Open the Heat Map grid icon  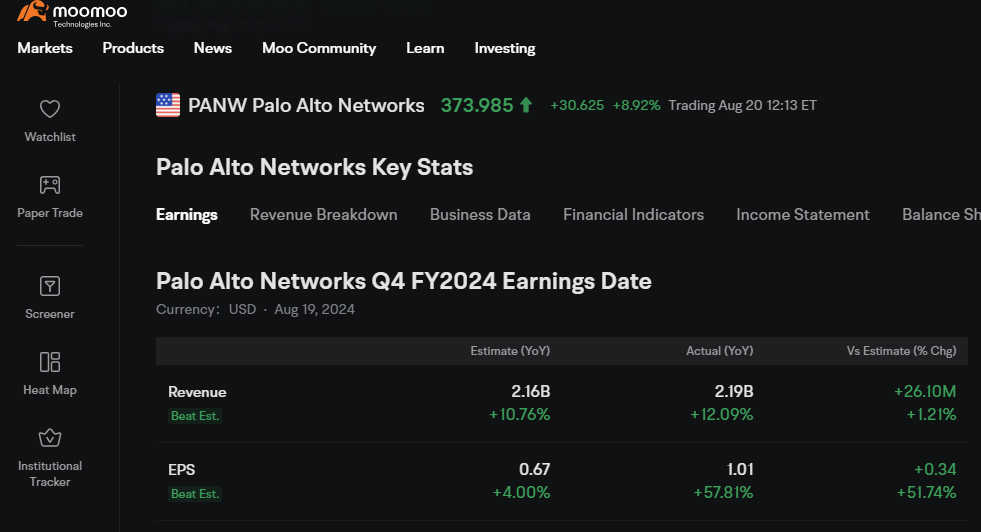[x=50, y=362]
